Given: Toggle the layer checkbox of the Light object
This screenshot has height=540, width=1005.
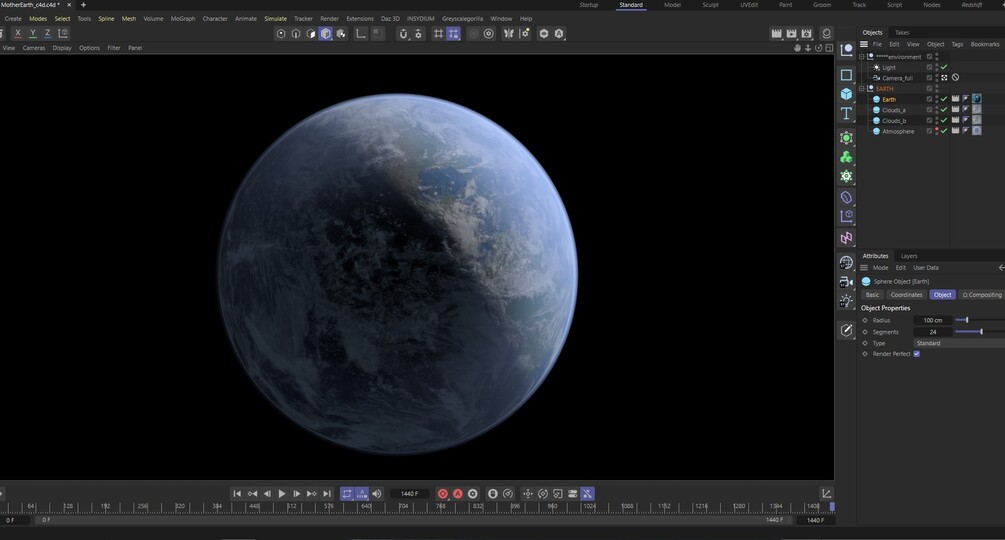Looking at the screenshot, I should (x=930, y=67).
